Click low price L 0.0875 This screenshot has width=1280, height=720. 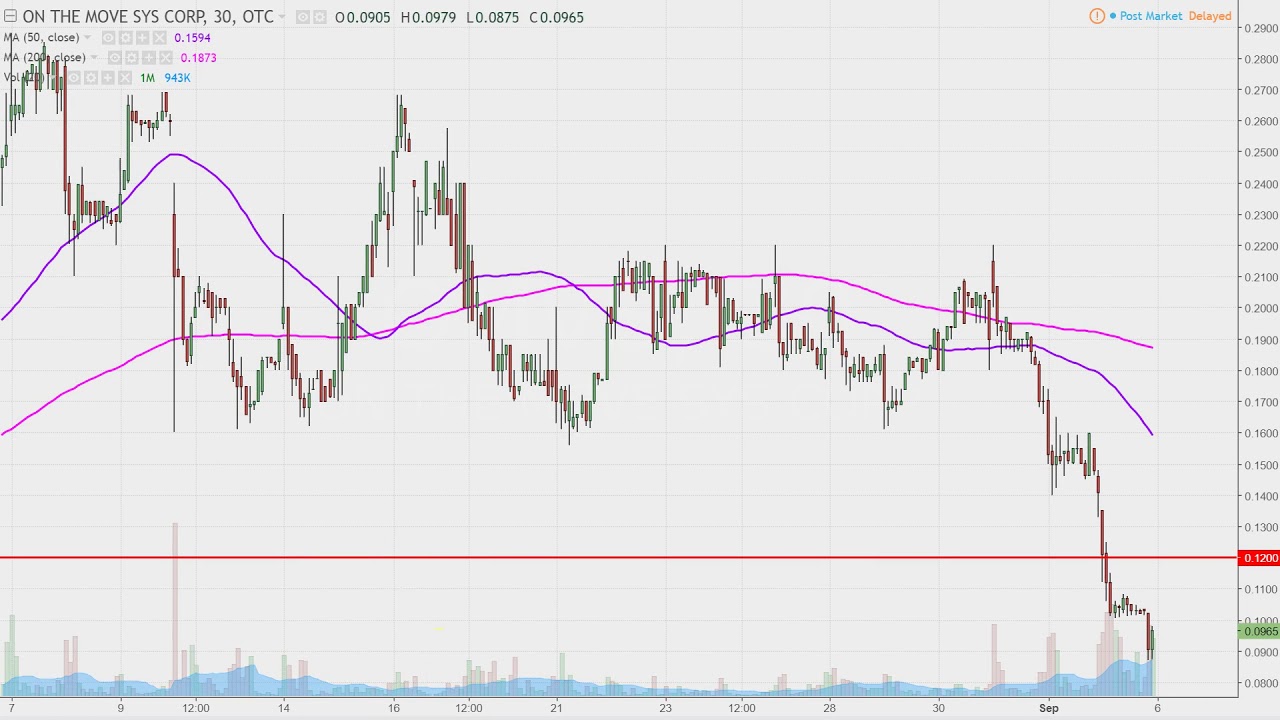(x=492, y=17)
